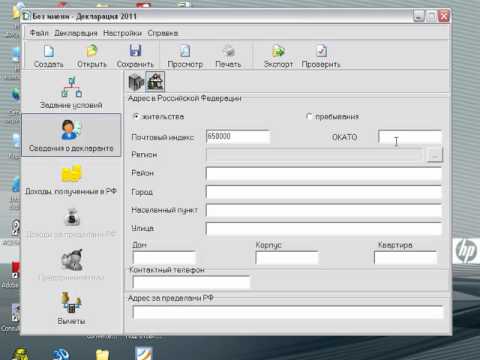The height and width of the screenshot is (360, 480).
Task: Select the жительства radio button
Action: pos(136,116)
